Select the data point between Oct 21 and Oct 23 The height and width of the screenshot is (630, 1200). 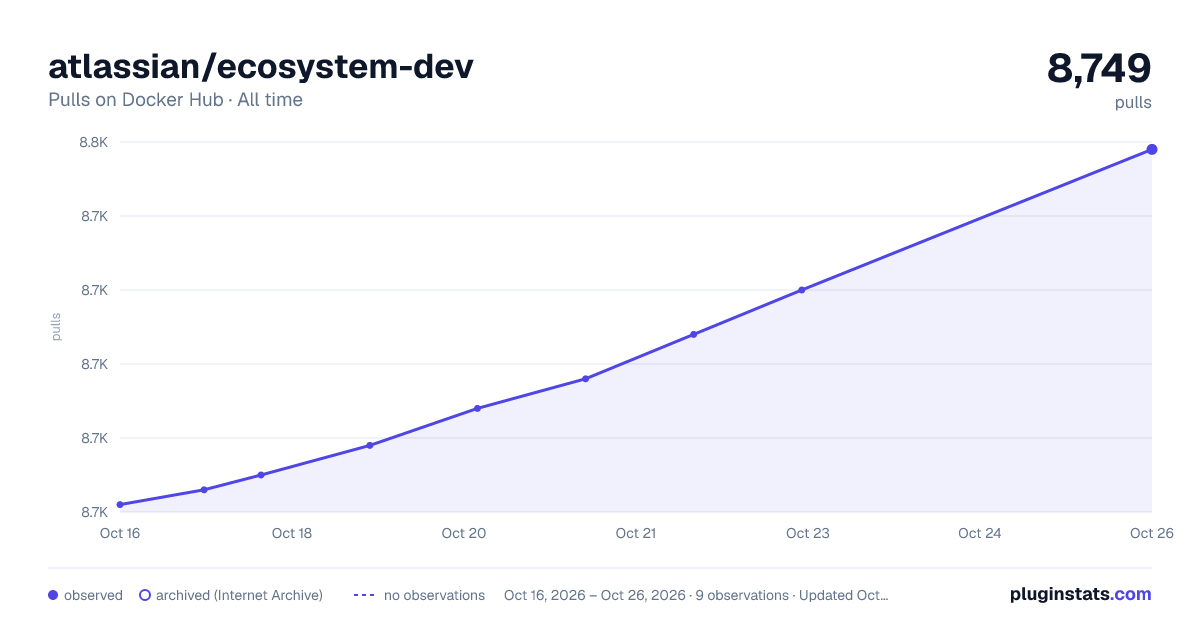pyautogui.click(x=694, y=334)
